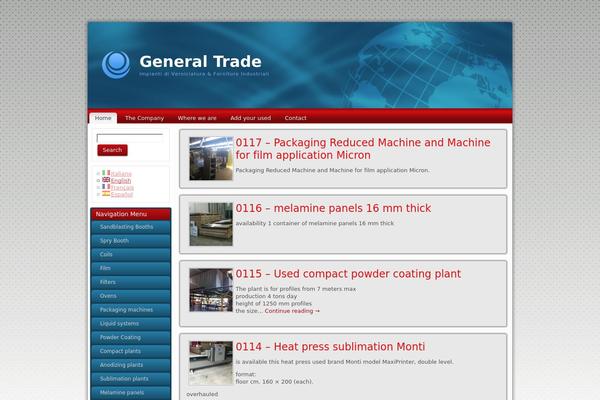This screenshot has width=600, height=400.
Task: Click the General Trade logo icon
Action: pos(116,65)
